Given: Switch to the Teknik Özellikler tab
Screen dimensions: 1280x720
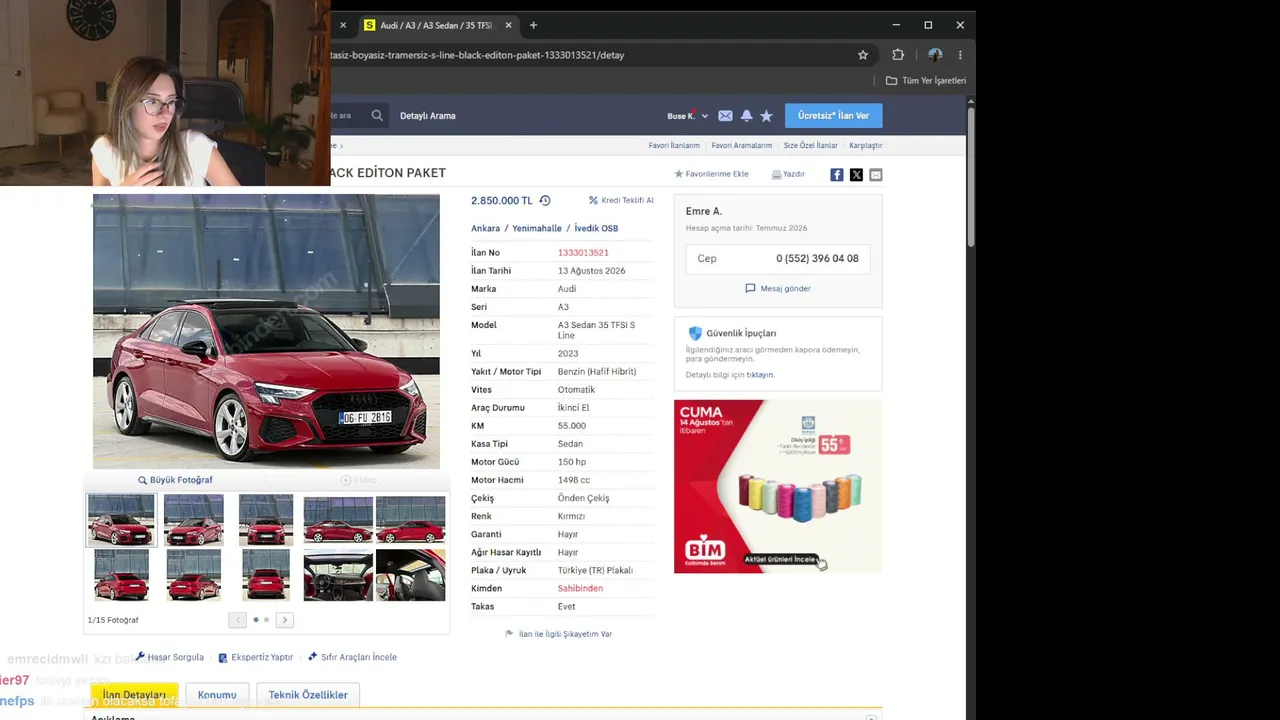Looking at the screenshot, I should (308, 695).
